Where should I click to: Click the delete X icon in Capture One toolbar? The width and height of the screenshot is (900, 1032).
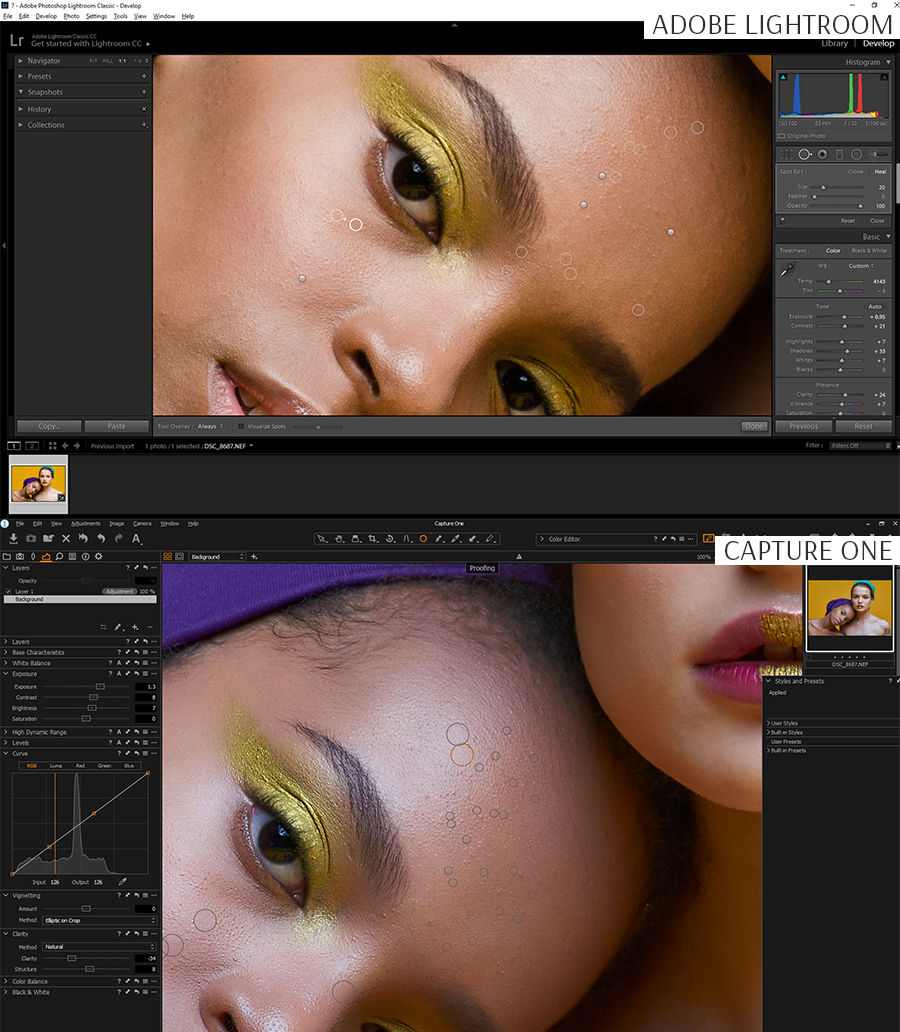[x=66, y=538]
